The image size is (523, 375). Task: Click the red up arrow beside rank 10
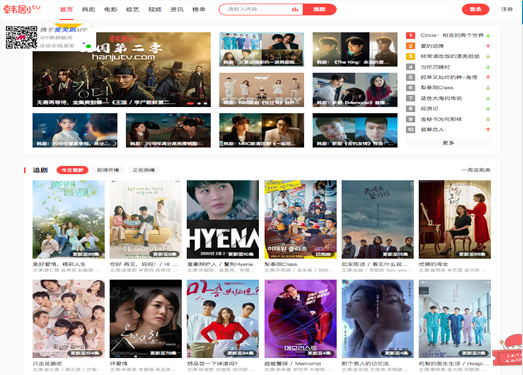(488, 129)
